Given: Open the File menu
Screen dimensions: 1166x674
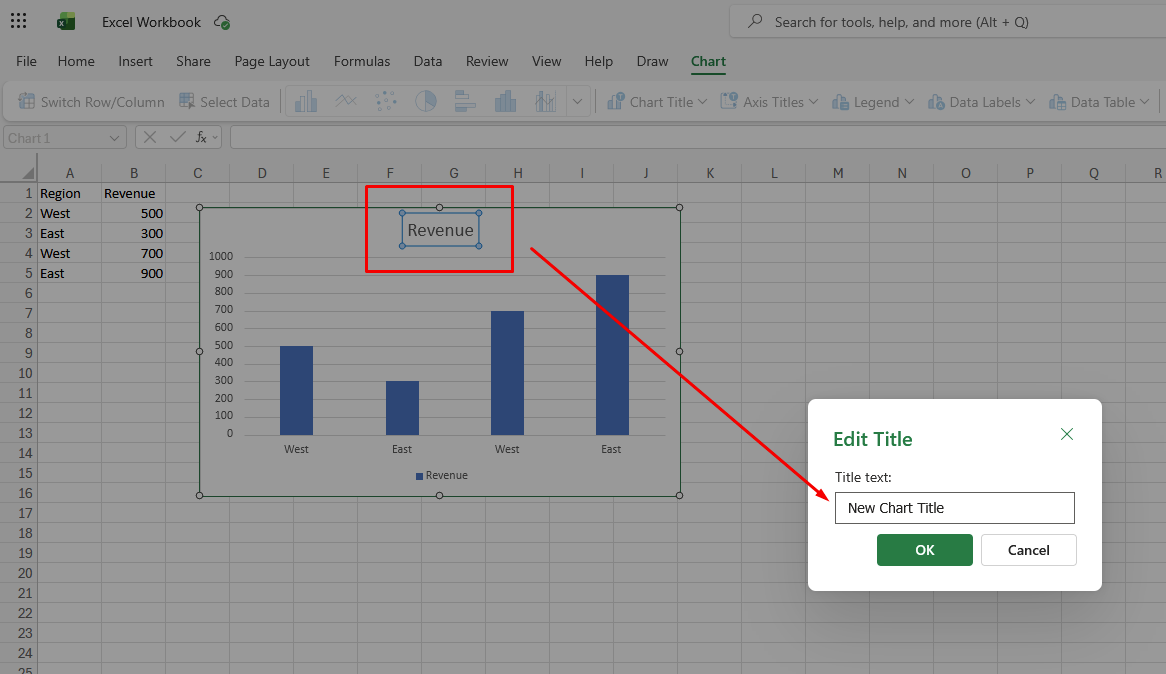Looking at the screenshot, I should [x=26, y=61].
